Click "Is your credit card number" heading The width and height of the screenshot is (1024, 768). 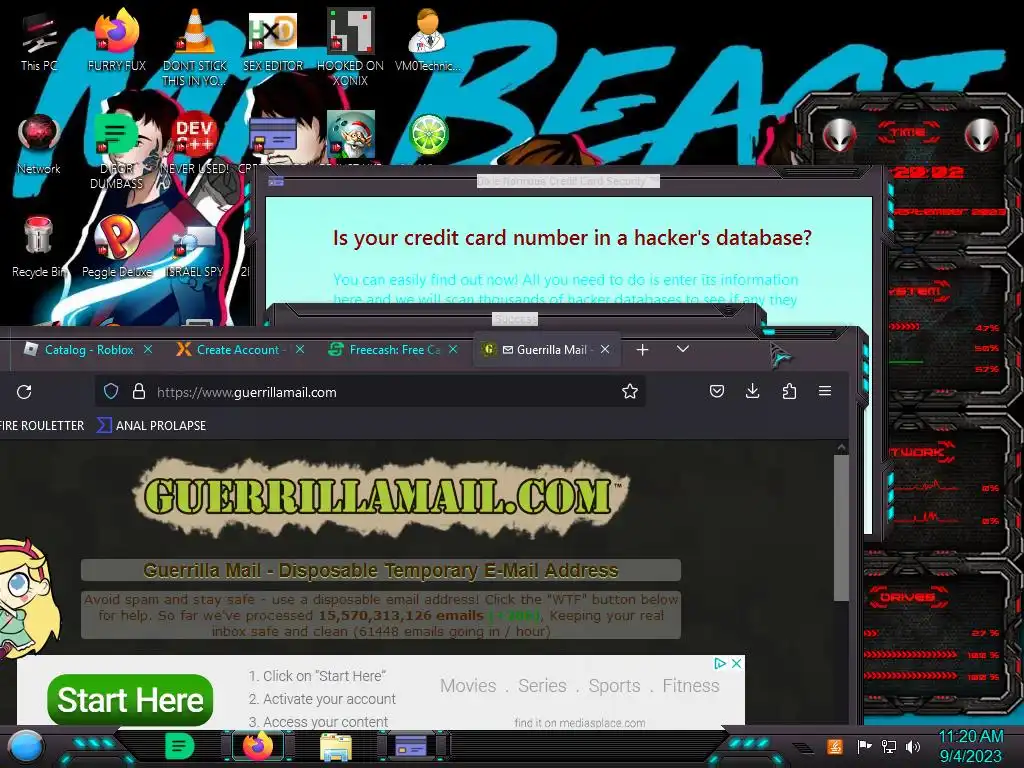point(572,238)
